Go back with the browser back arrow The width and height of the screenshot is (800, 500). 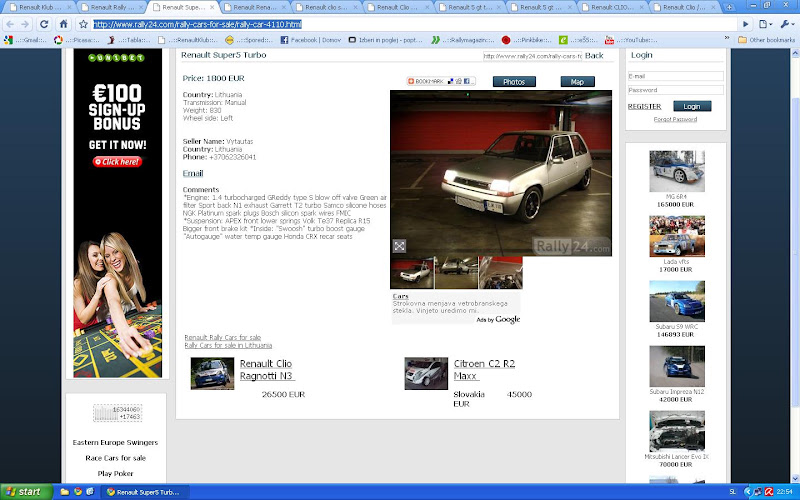10,24
